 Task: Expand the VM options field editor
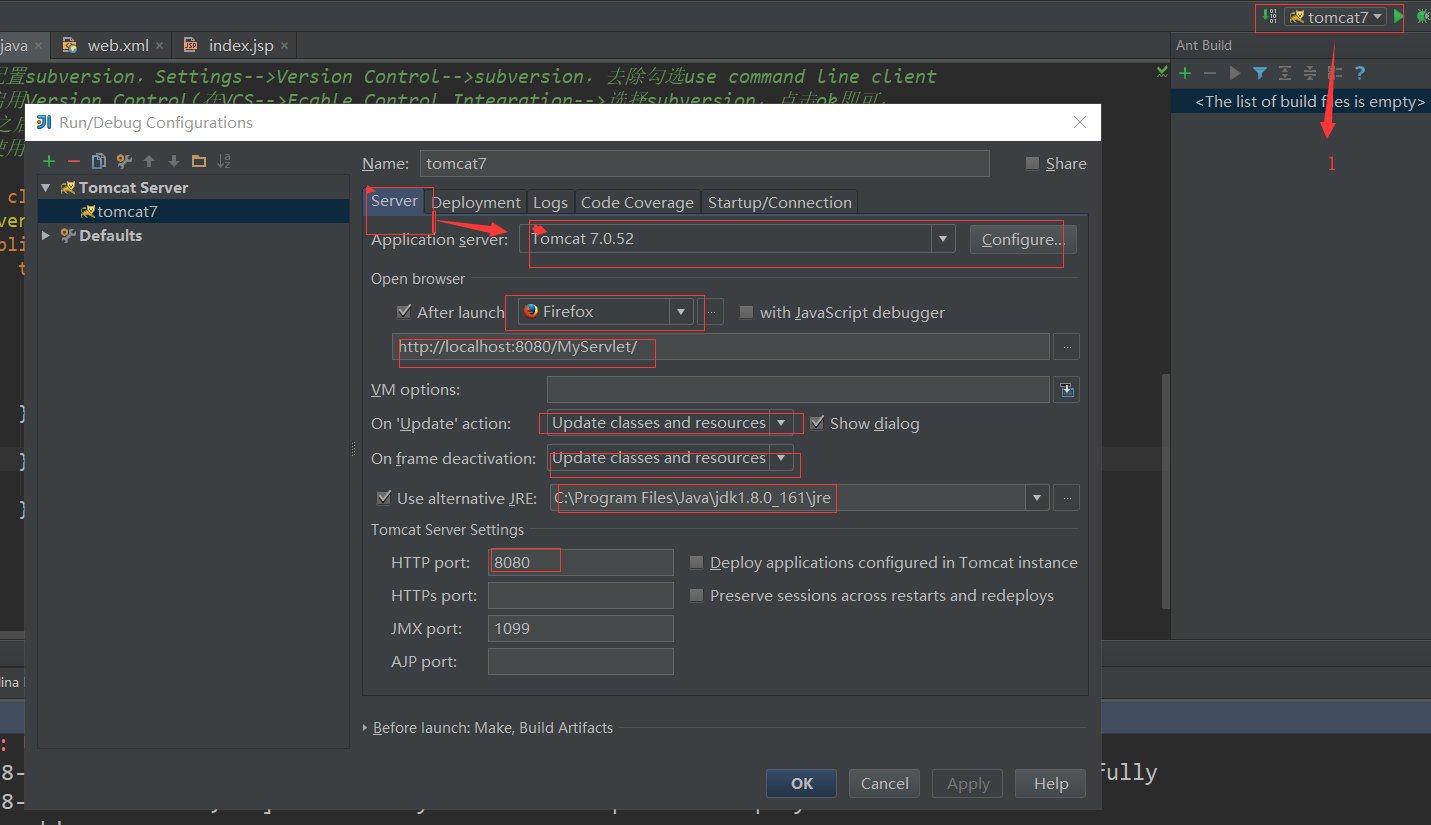1067,390
